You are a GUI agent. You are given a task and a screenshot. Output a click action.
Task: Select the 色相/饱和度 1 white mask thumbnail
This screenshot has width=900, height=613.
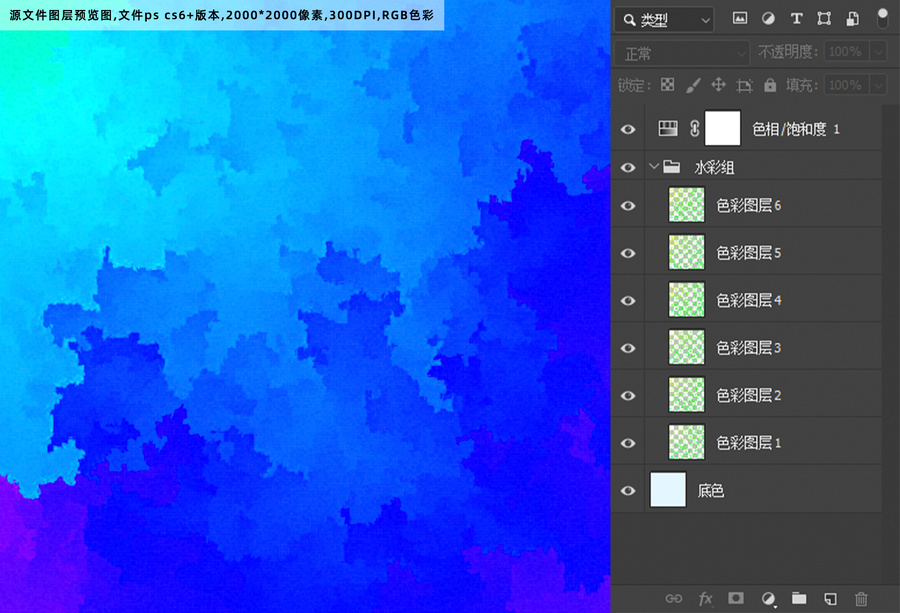pyautogui.click(x=722, y=128)
